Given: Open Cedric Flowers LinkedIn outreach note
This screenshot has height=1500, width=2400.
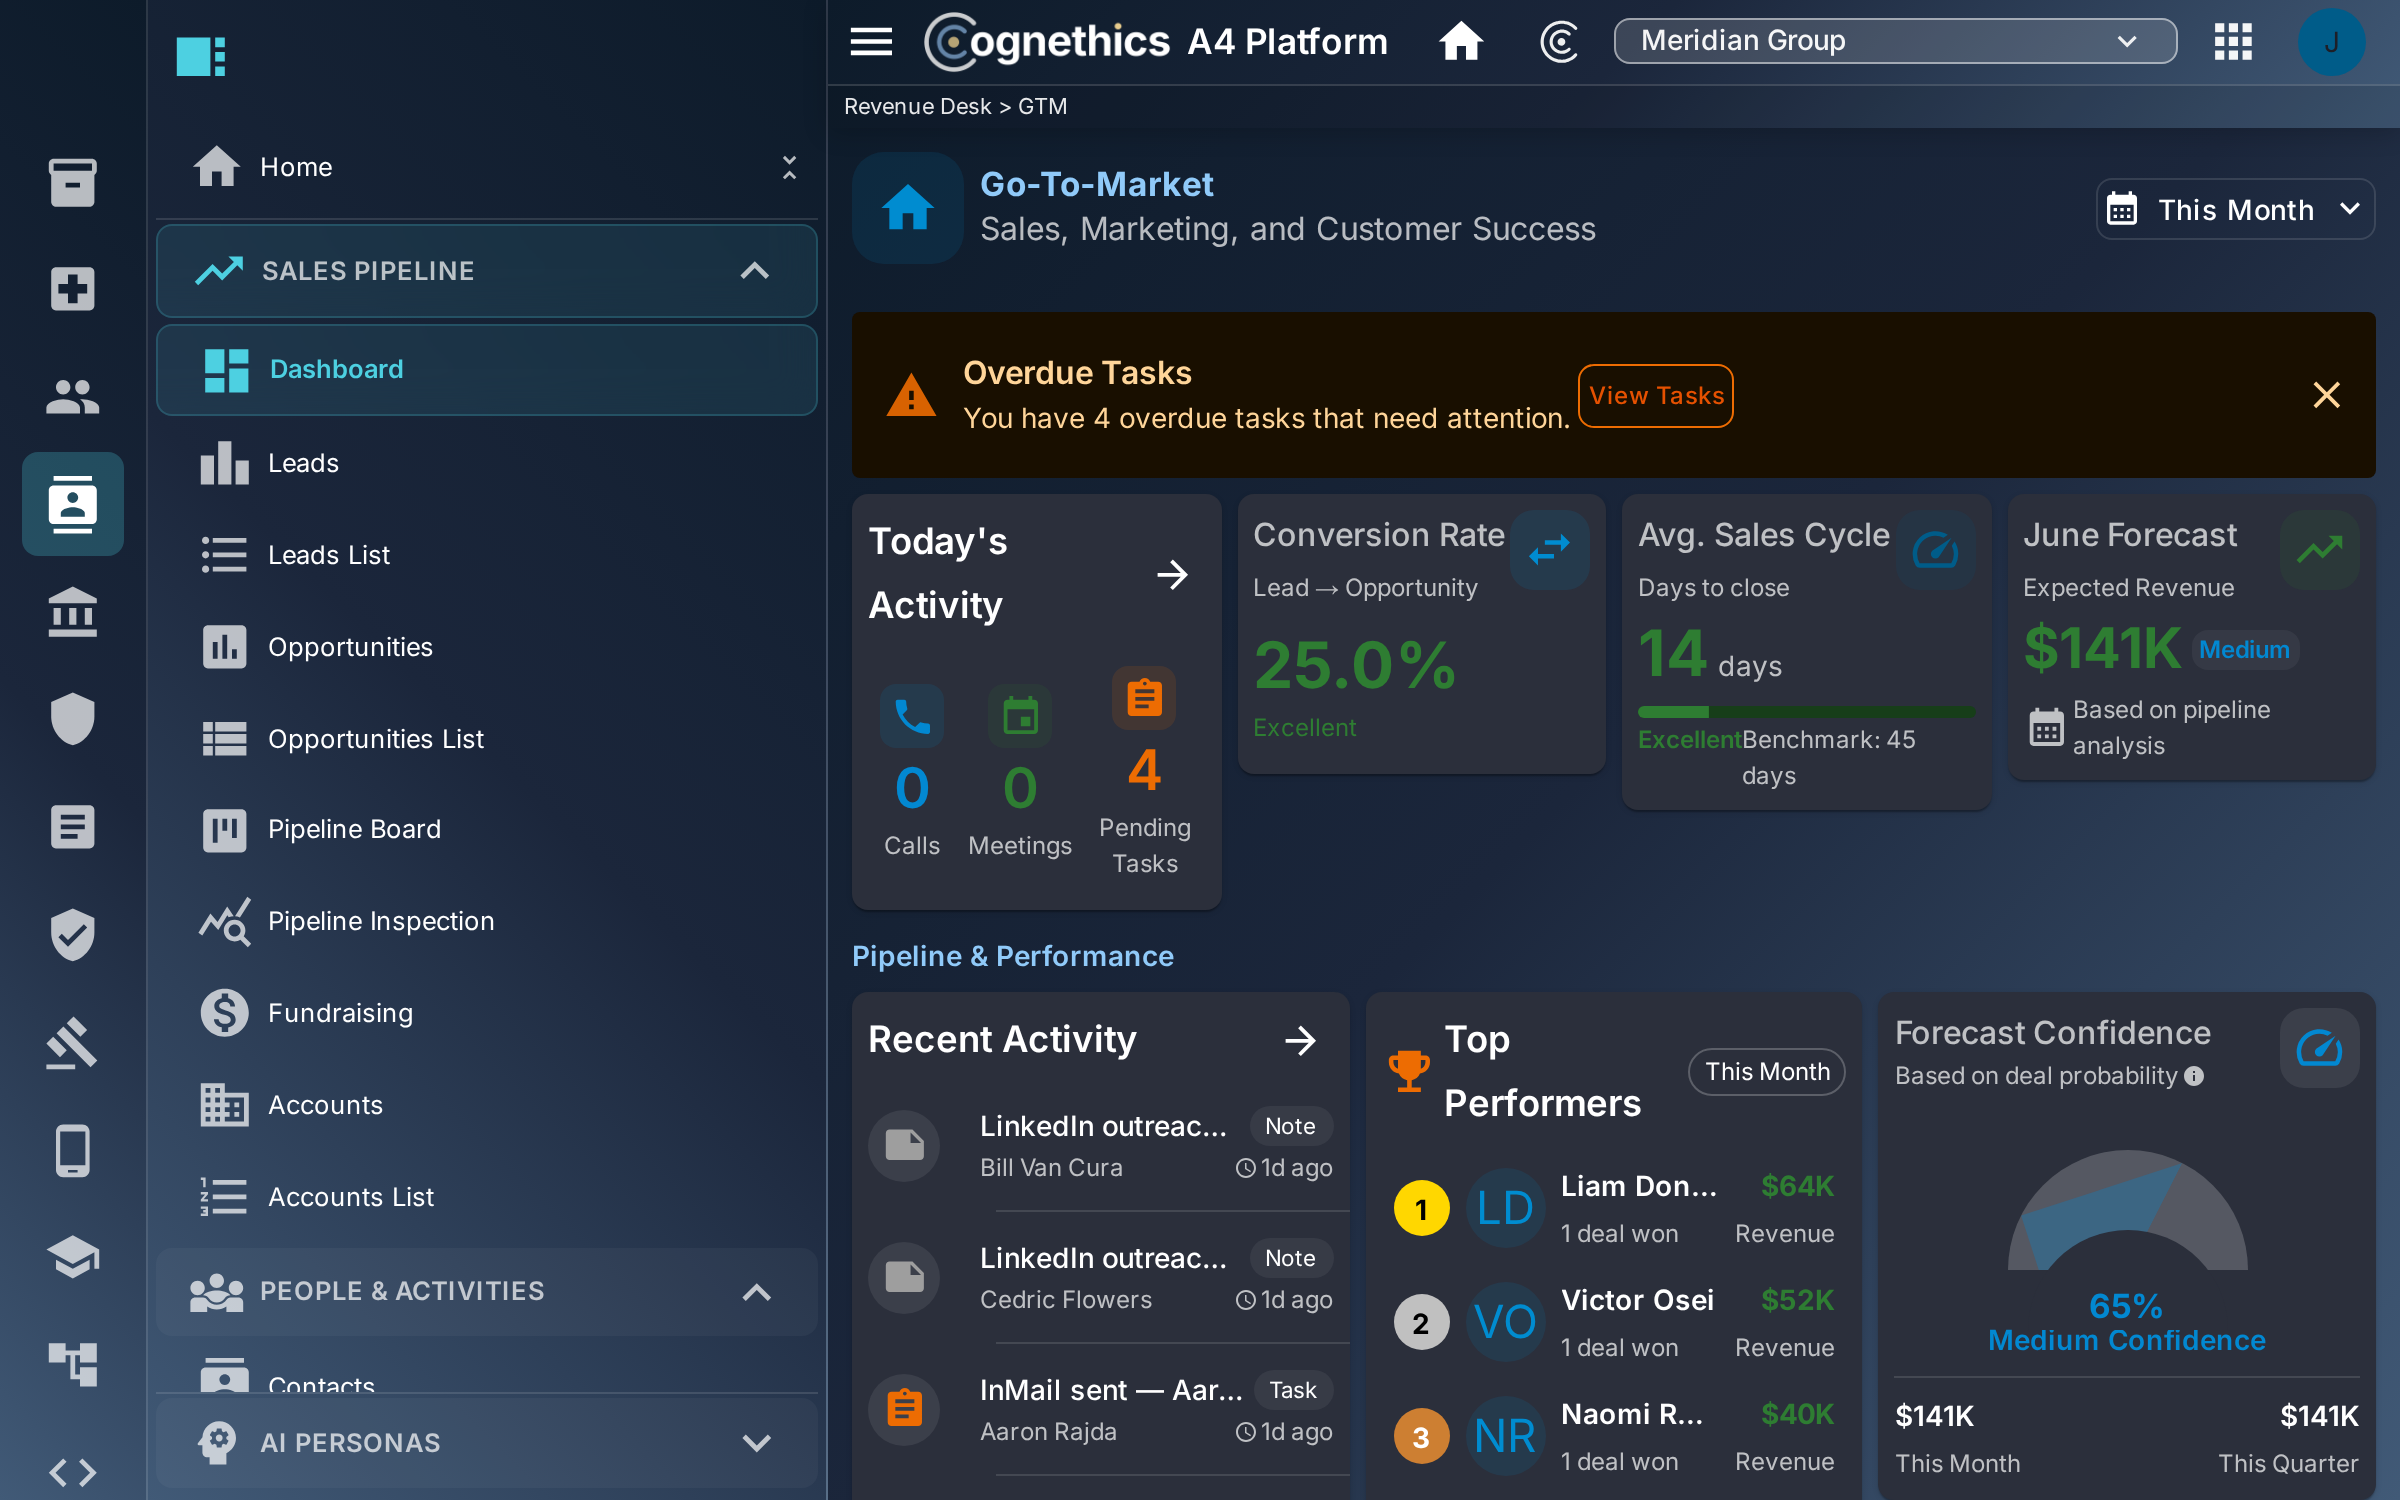Looking at the screenshot, I should (x=1100, y=1277).
